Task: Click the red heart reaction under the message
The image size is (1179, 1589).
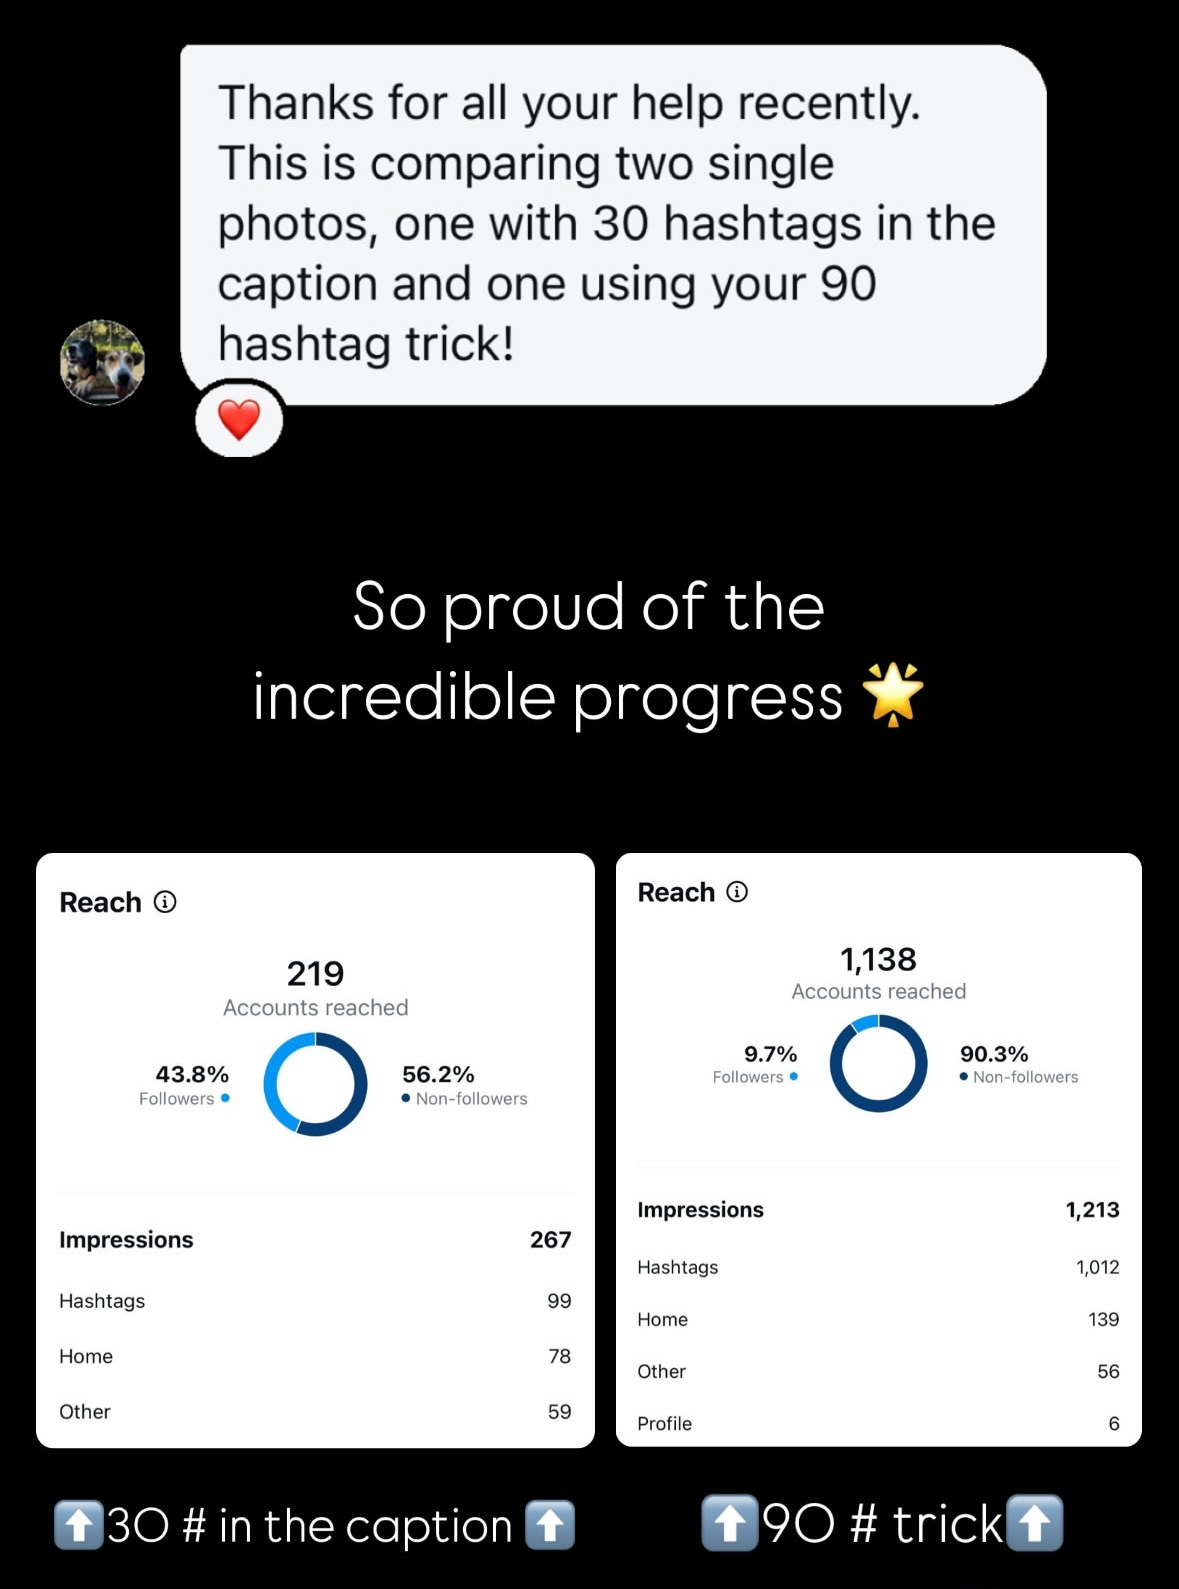Action: 239,420
